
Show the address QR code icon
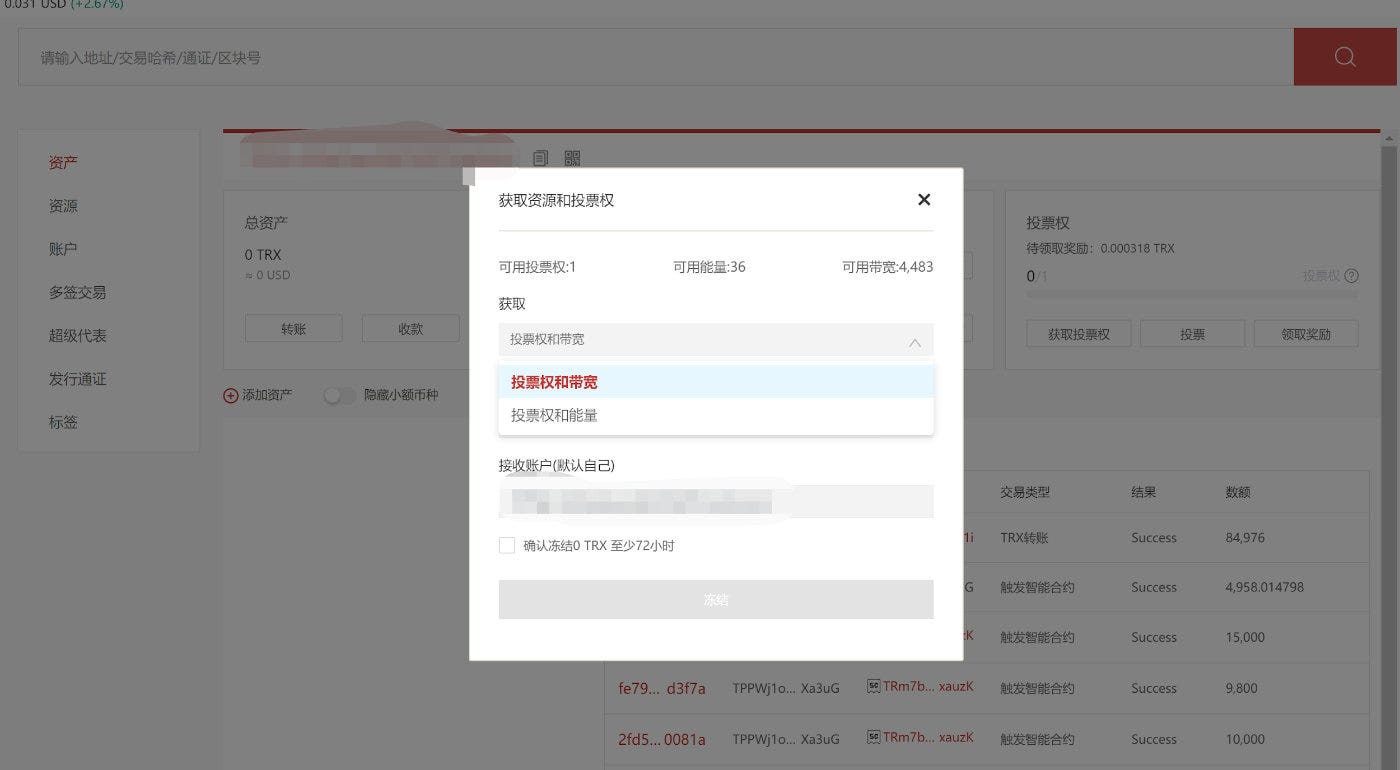click(572, 158)
